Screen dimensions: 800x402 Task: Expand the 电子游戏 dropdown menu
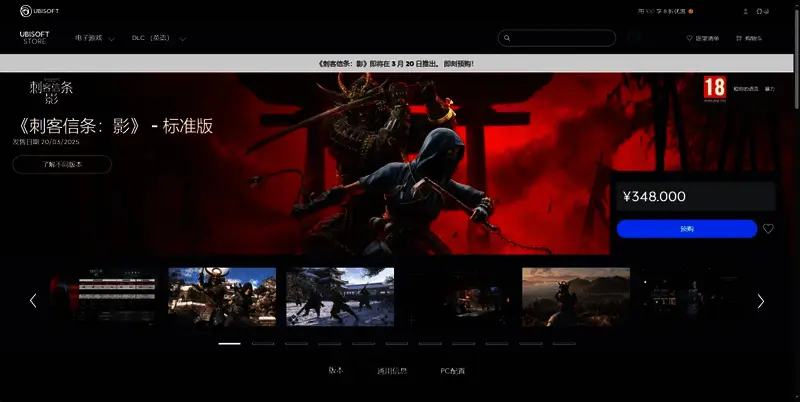click(103, 38)
